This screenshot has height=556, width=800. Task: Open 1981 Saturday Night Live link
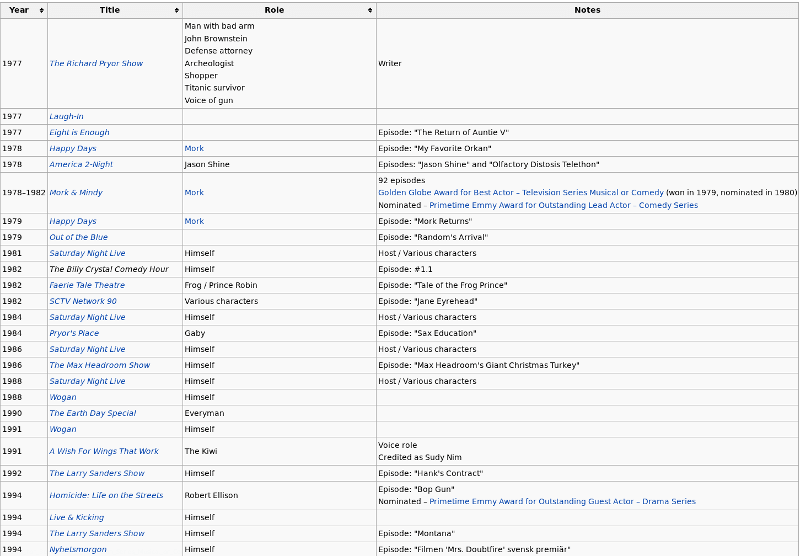click(87, 253)
